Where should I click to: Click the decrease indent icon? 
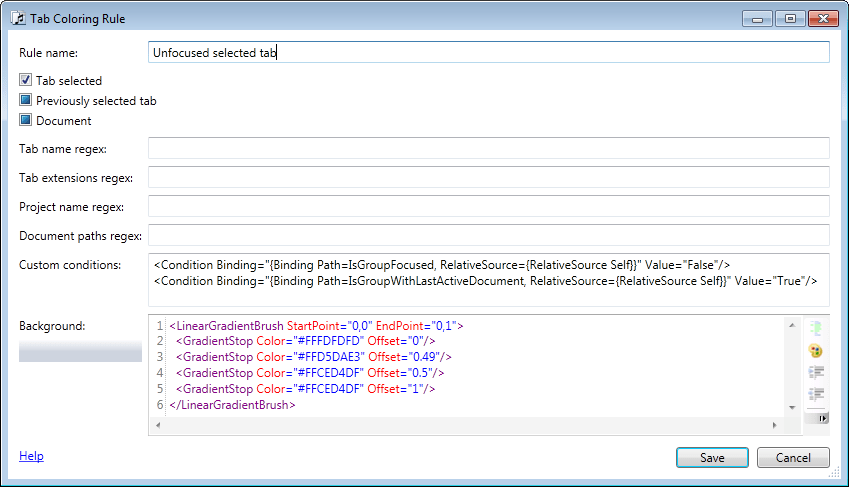coord(816,393)
